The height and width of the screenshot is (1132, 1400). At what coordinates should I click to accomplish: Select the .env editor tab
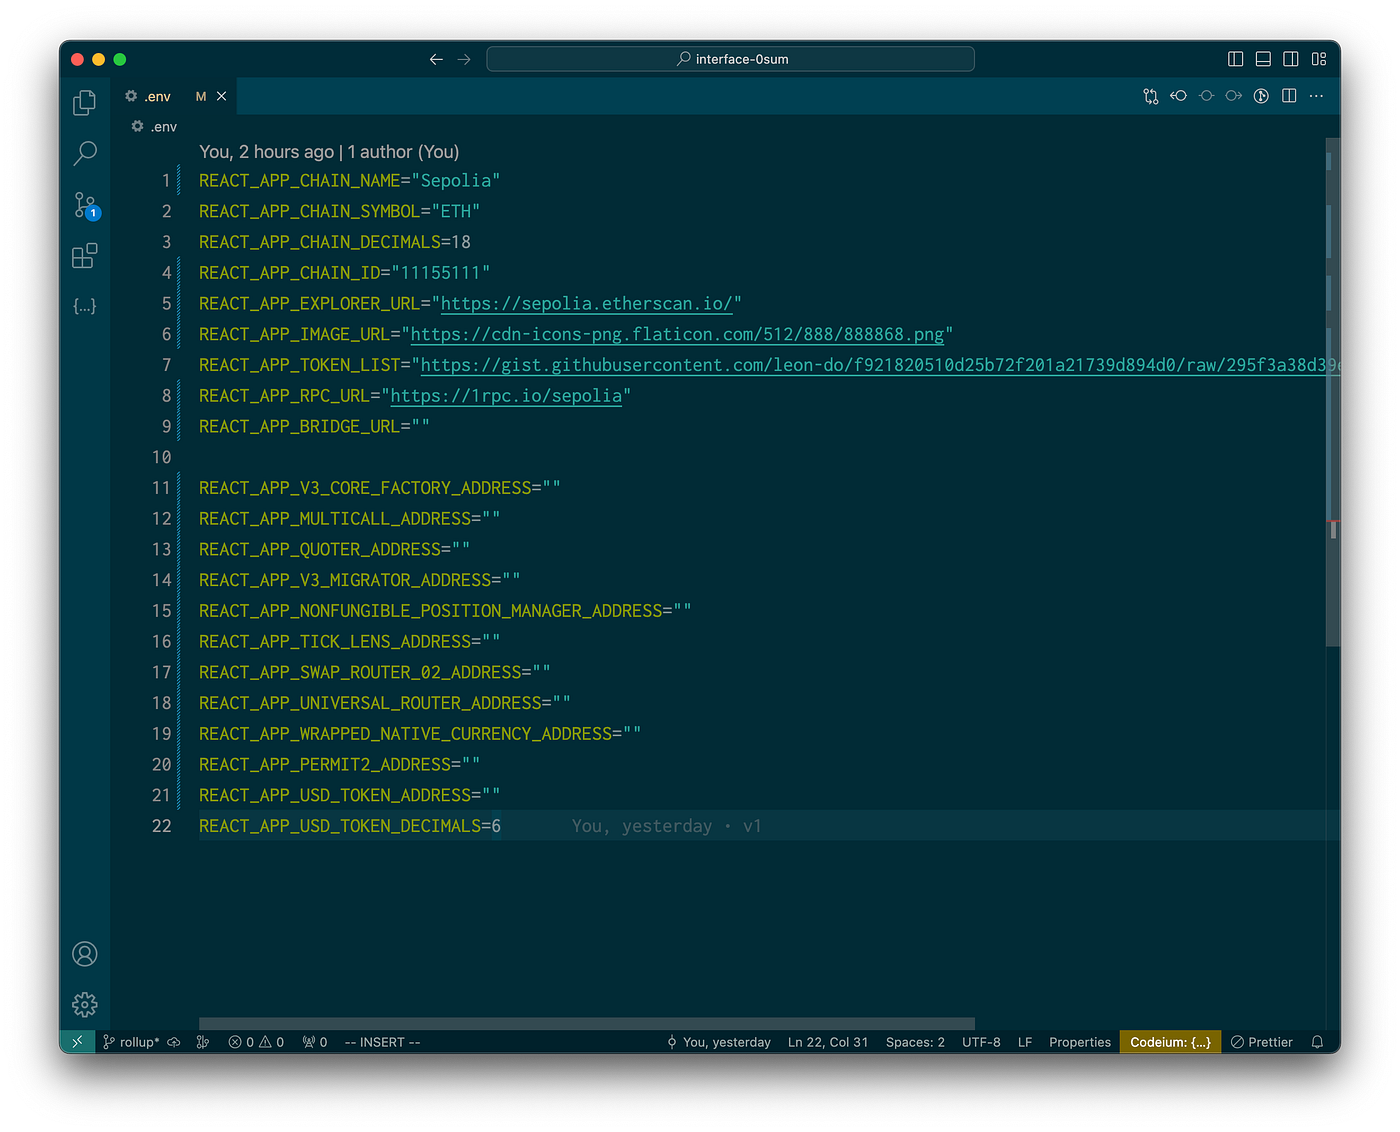pyautogui.click(x=175, y=96)
